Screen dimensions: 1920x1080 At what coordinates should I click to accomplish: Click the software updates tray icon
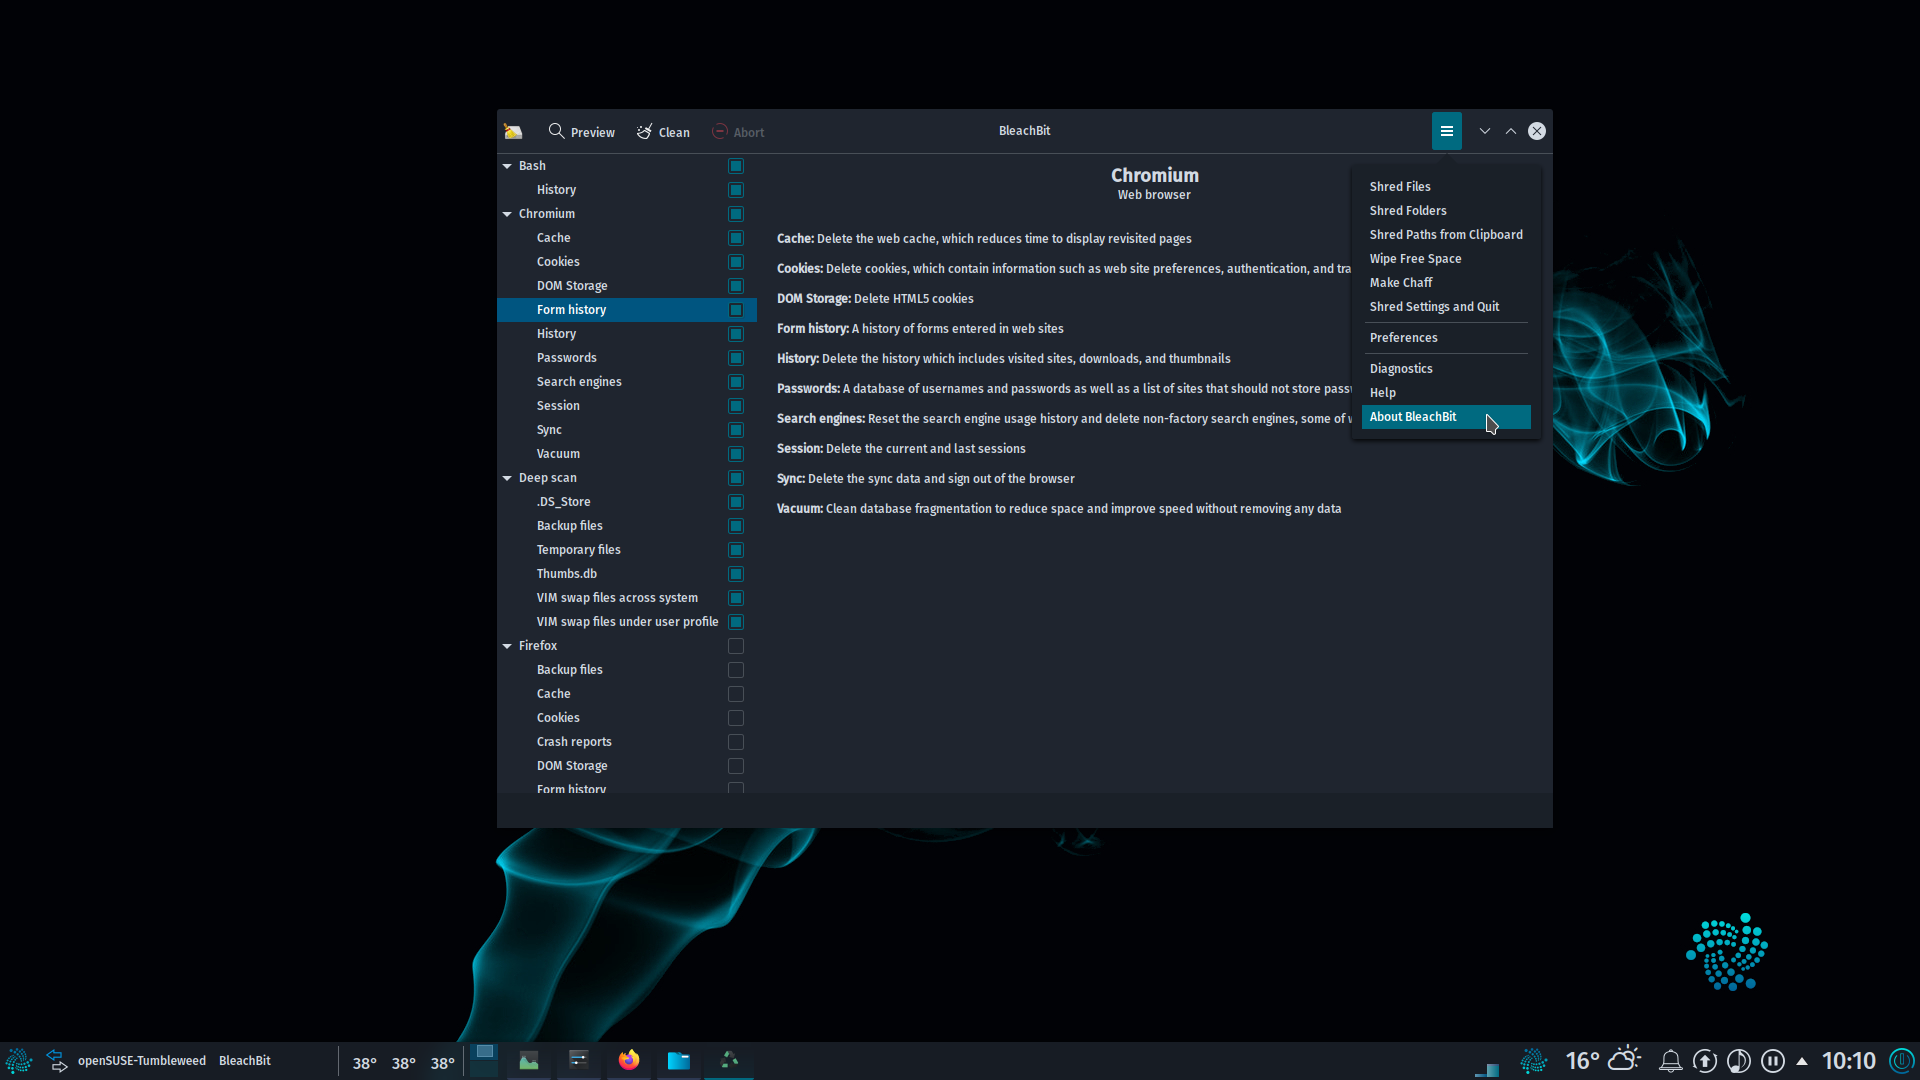click(x=1705, y=1061)
